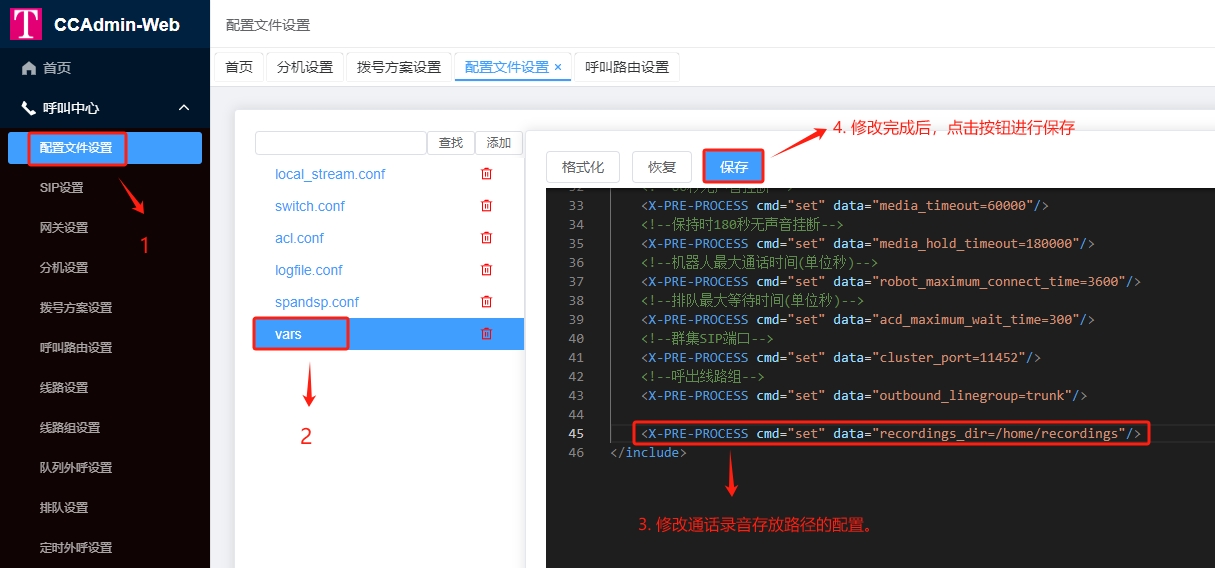Open 呼叫路由设置 in the sidebar
Image resolution: width=1215 pixels, height=568 pixels.
click(105, 348)
